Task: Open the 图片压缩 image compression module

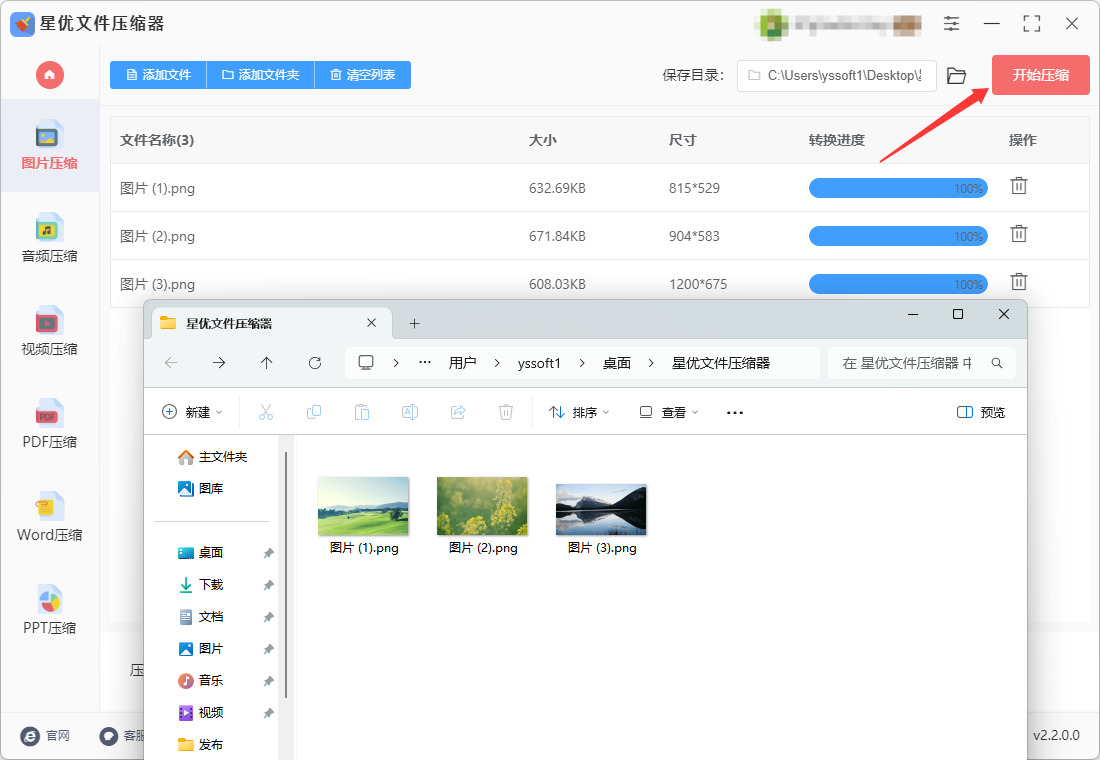Action: (x=49, y=145)
